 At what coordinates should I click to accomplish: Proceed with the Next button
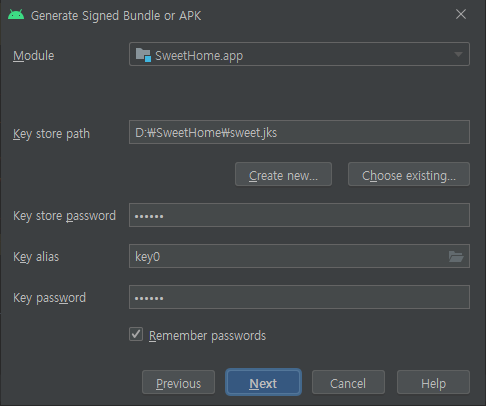pyautogui.click(x=263, y=382)
